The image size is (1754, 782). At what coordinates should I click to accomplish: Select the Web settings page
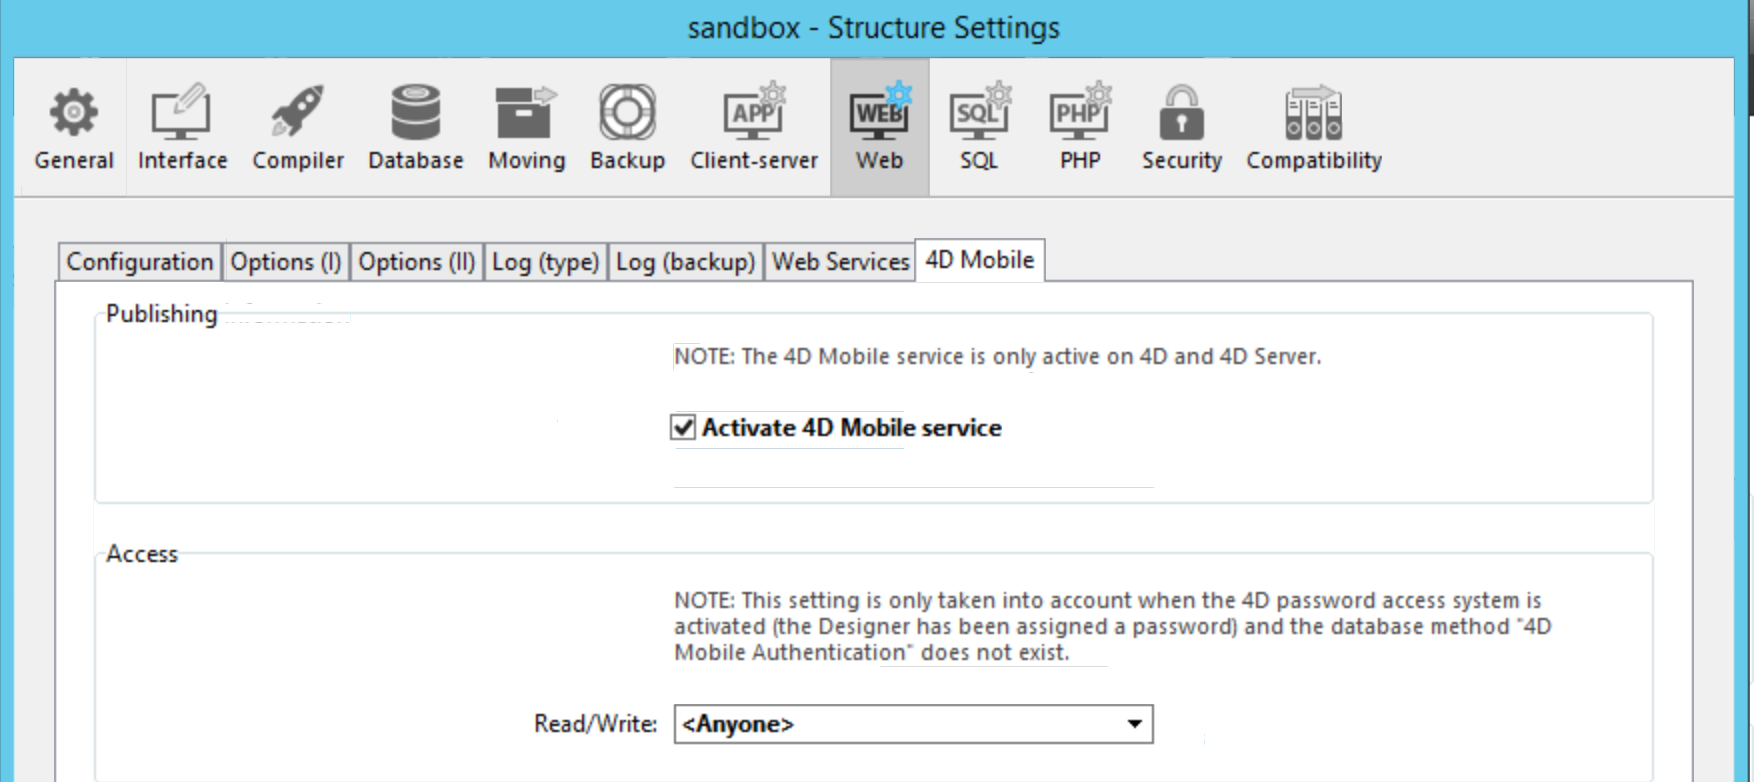click(879, 128)
